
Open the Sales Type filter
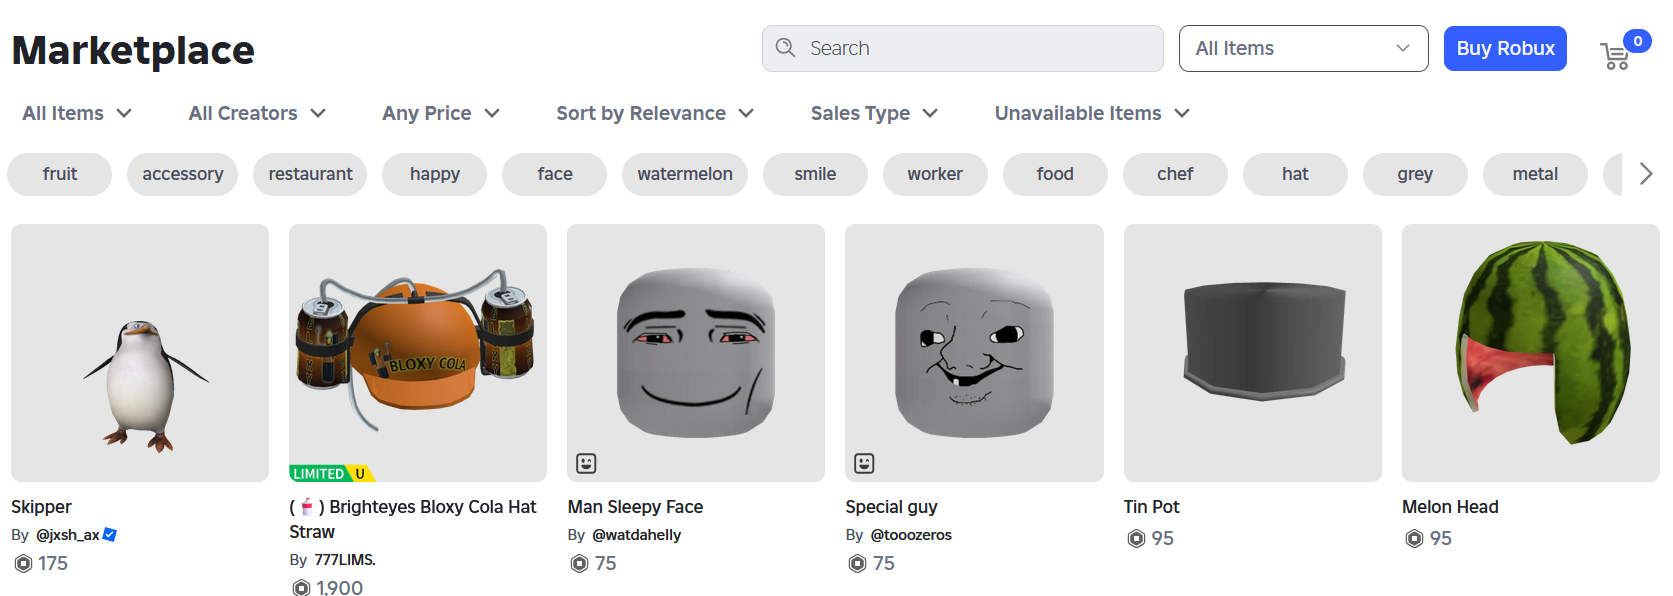click(874, 113)
